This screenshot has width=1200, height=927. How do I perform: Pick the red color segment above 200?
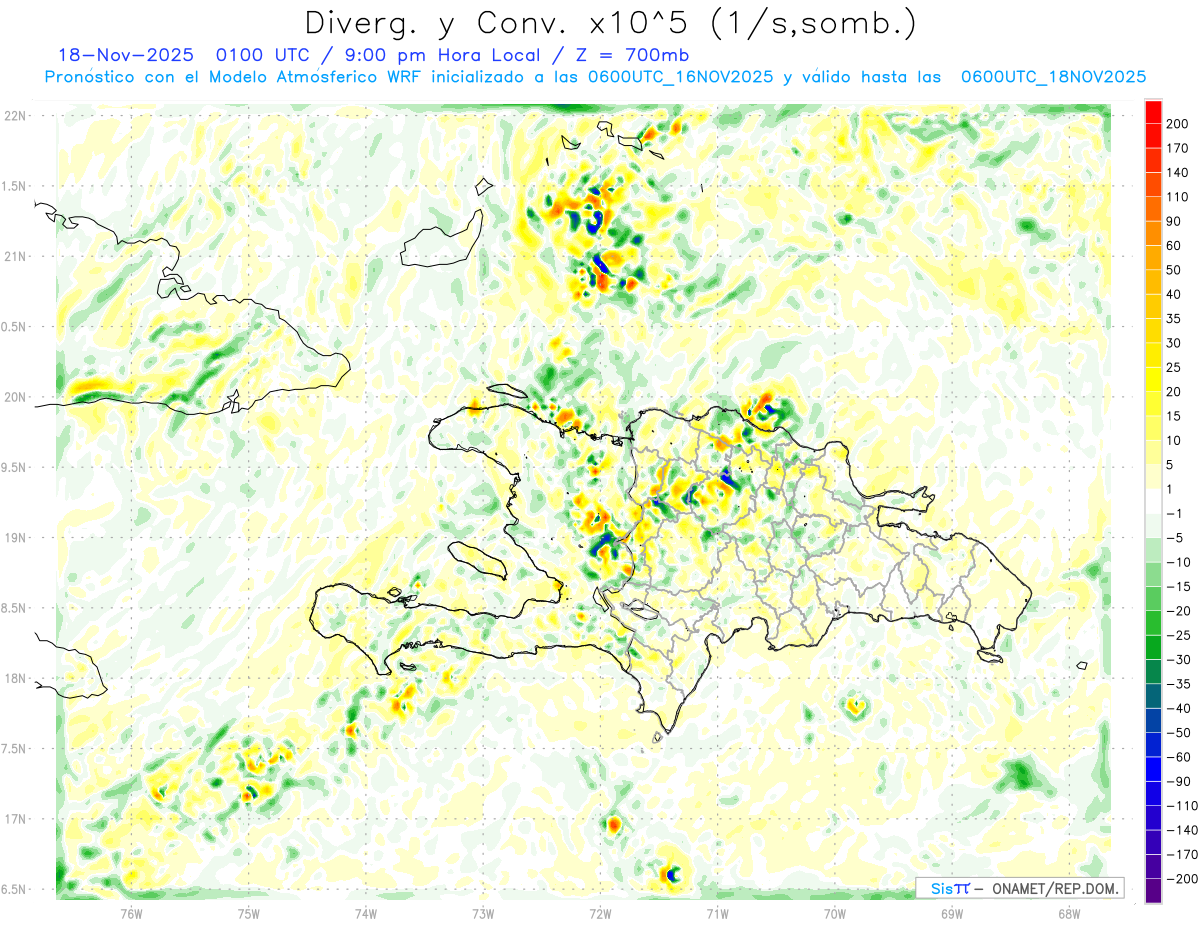pyautogui.click(x=1153, y=112)
